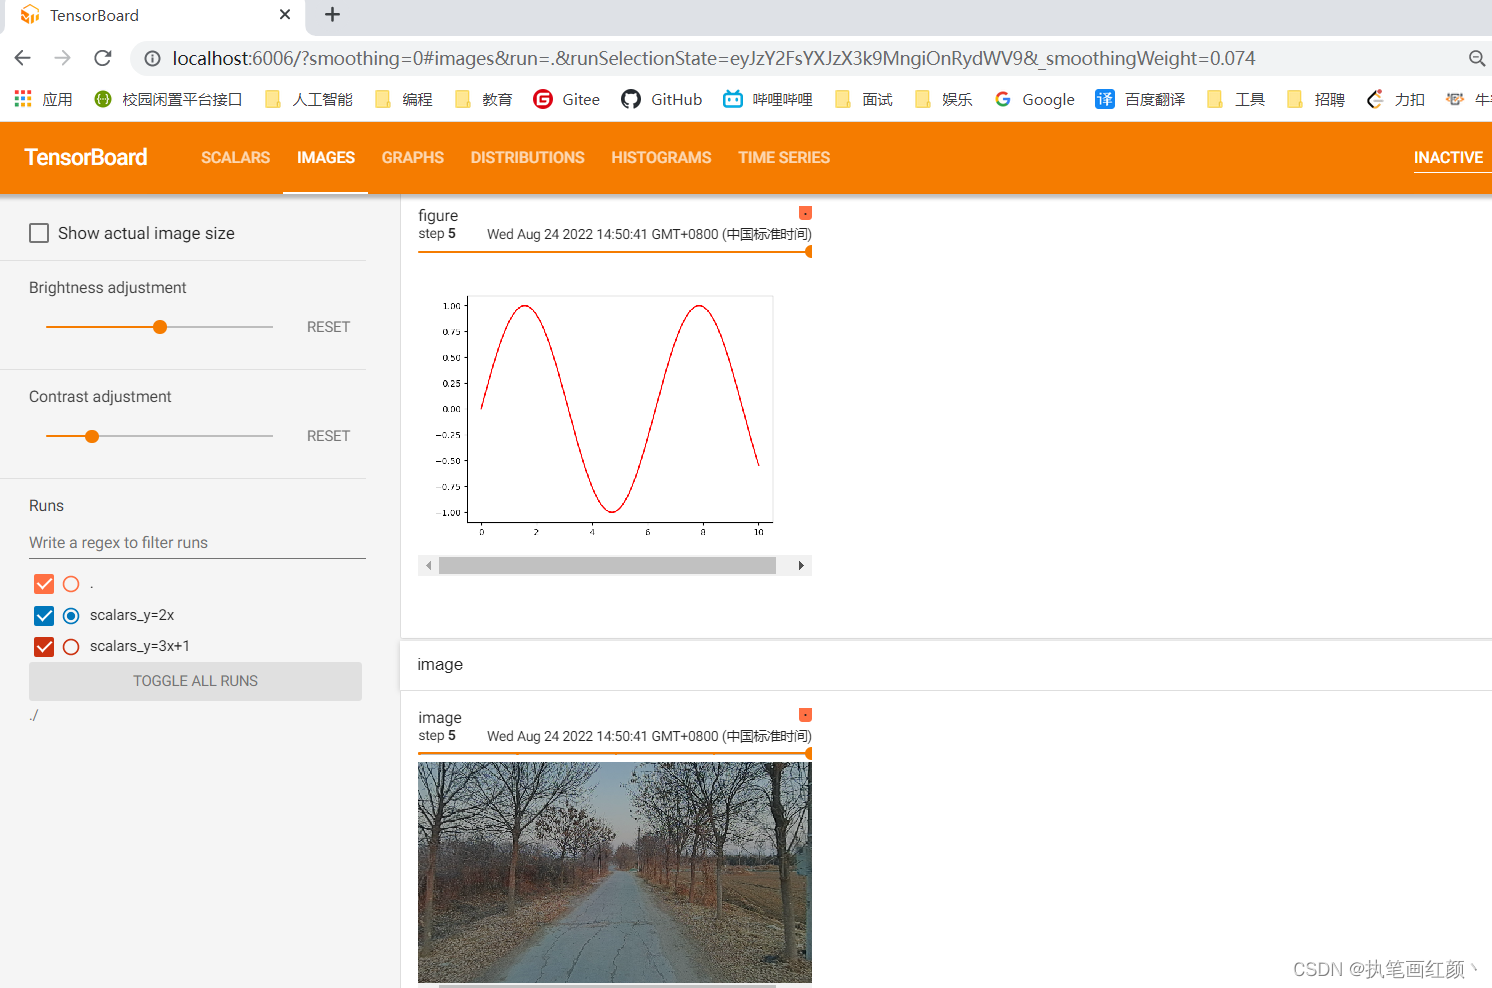
Task: Click the TOGGLE ALL RUNS button
Action: [195, 681]
